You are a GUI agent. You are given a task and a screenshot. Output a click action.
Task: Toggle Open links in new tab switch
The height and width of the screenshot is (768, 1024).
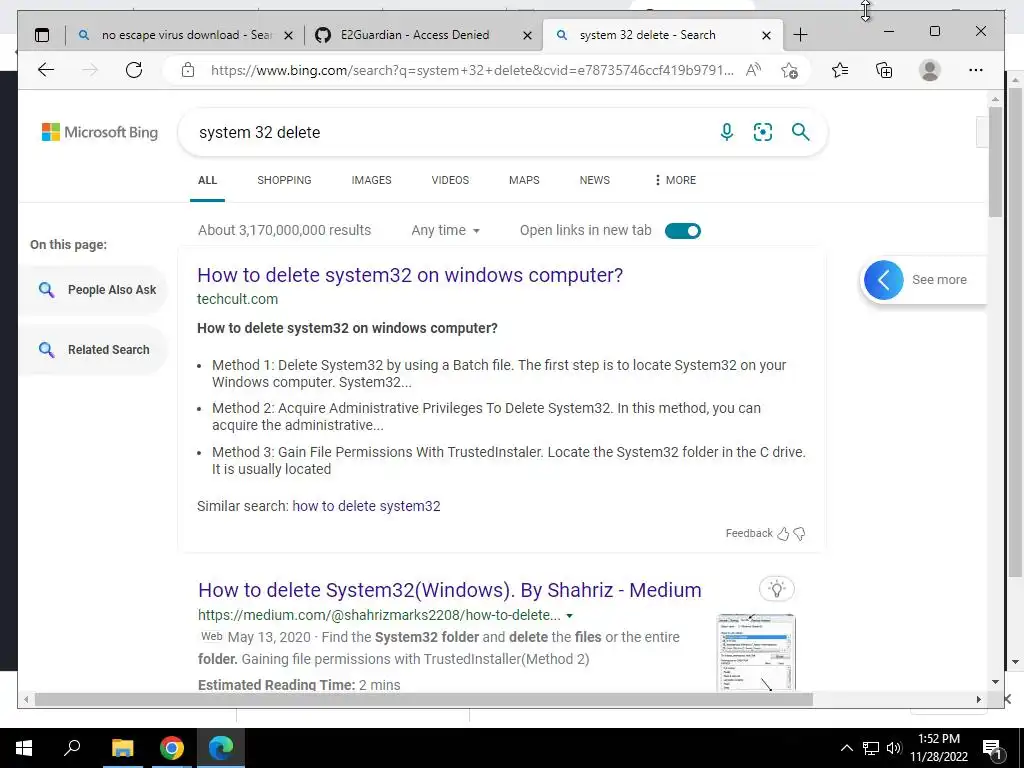[x=682, y=231]
